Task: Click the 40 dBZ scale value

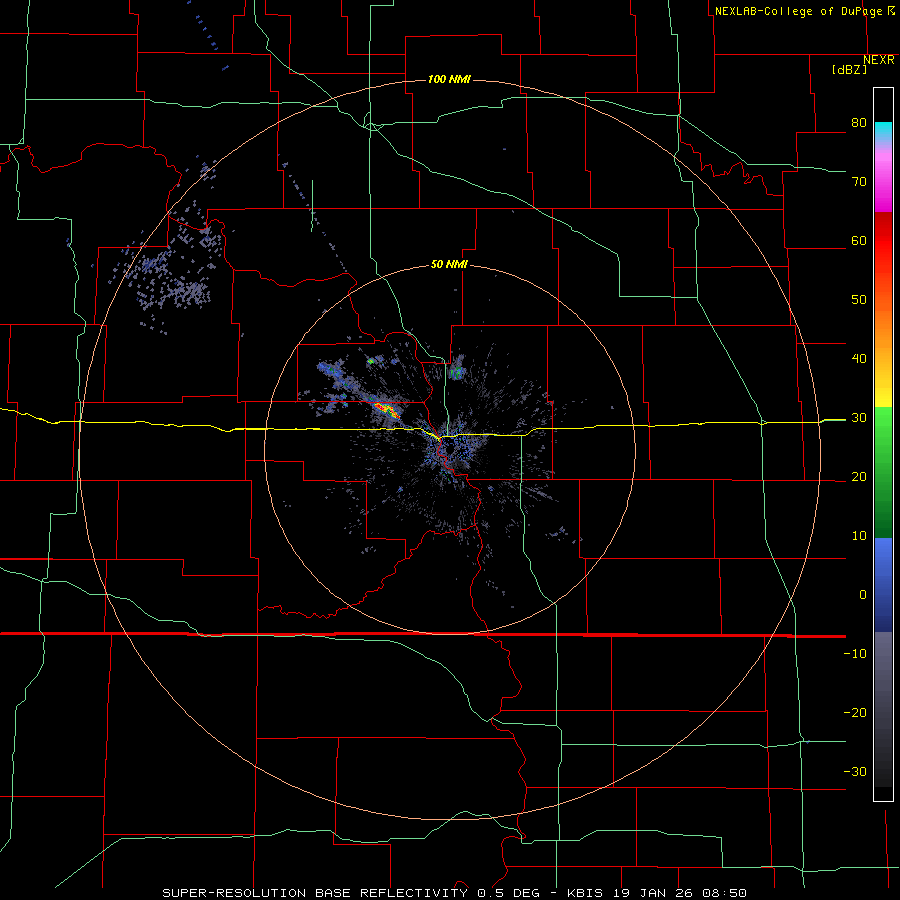Action: (x=859, y=359)
